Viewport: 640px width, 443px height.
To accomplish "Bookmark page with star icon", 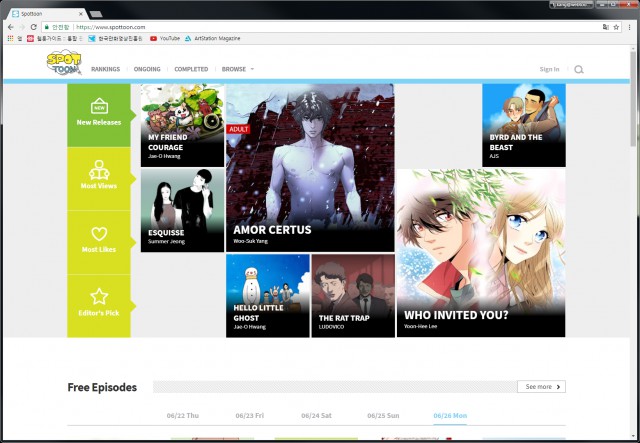I will click(616, 27).
